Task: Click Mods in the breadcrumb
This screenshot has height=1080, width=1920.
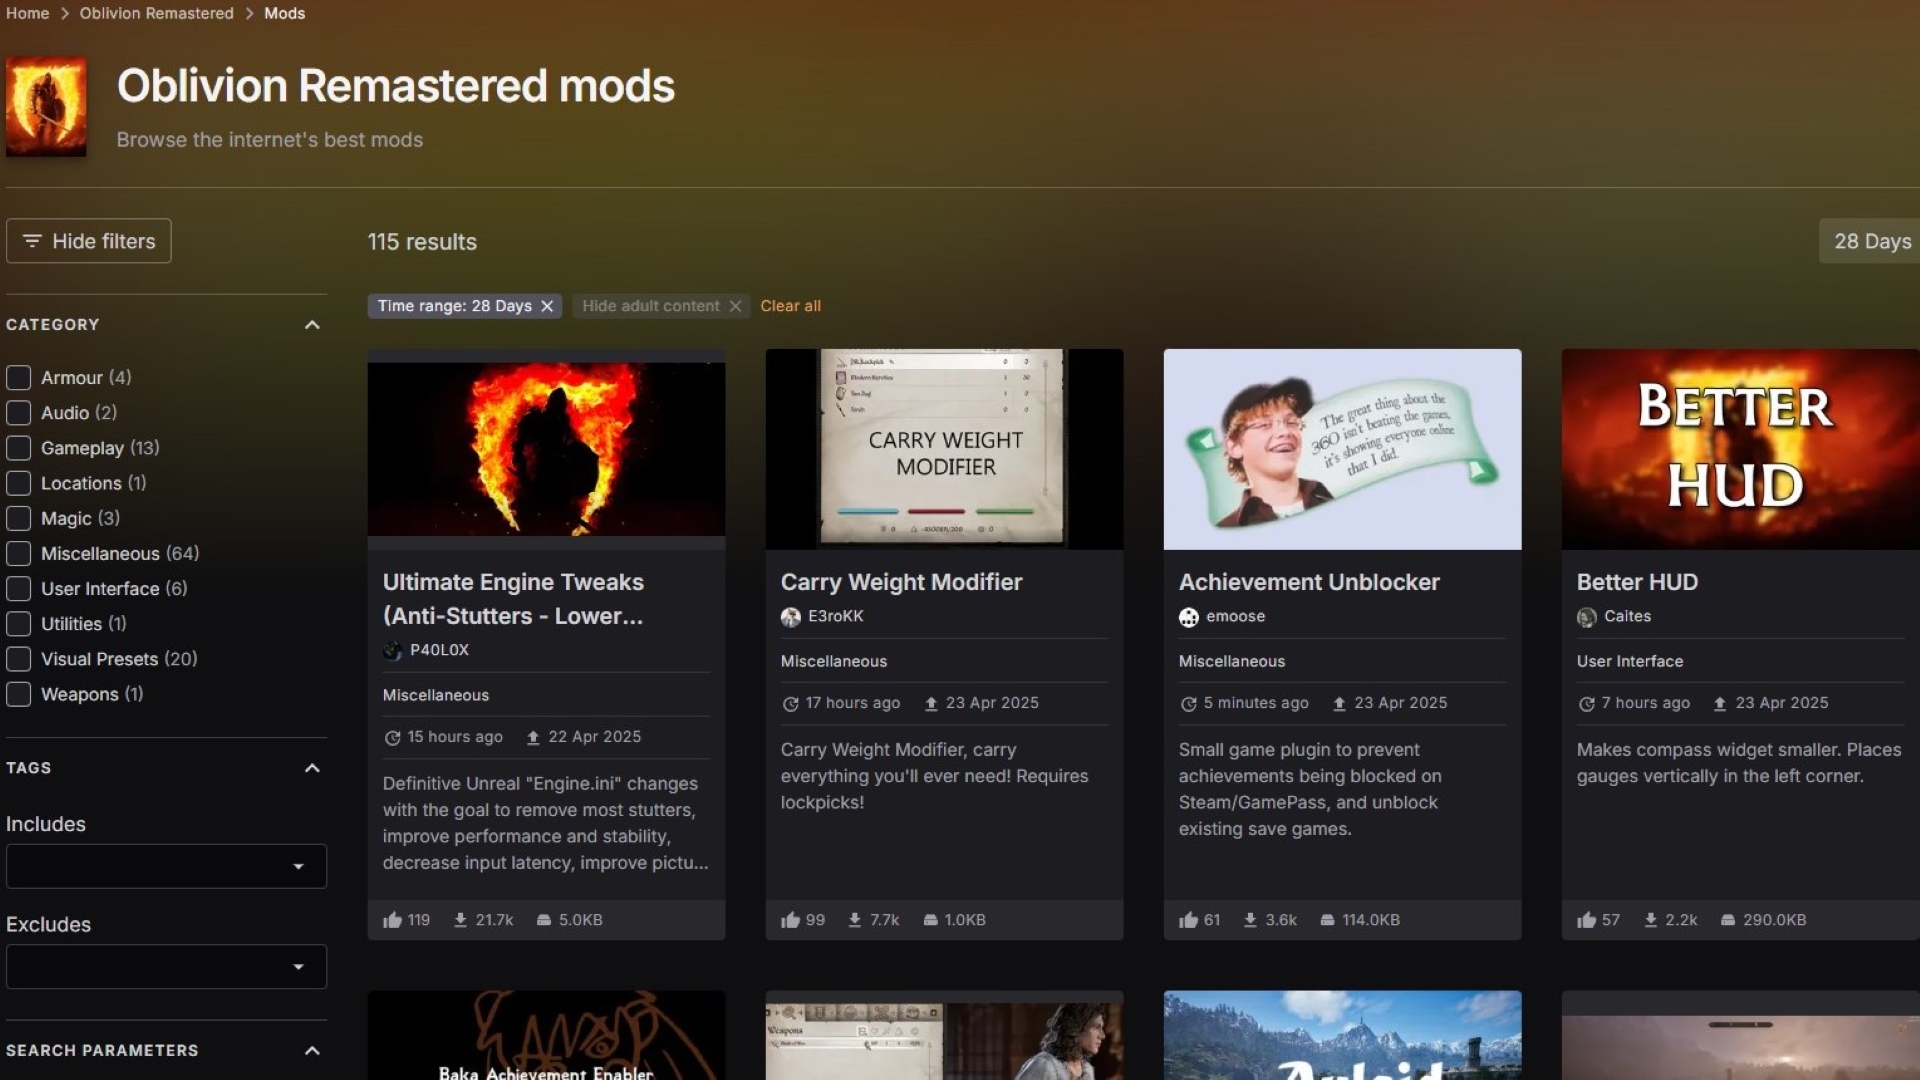Action: [285, 13]
